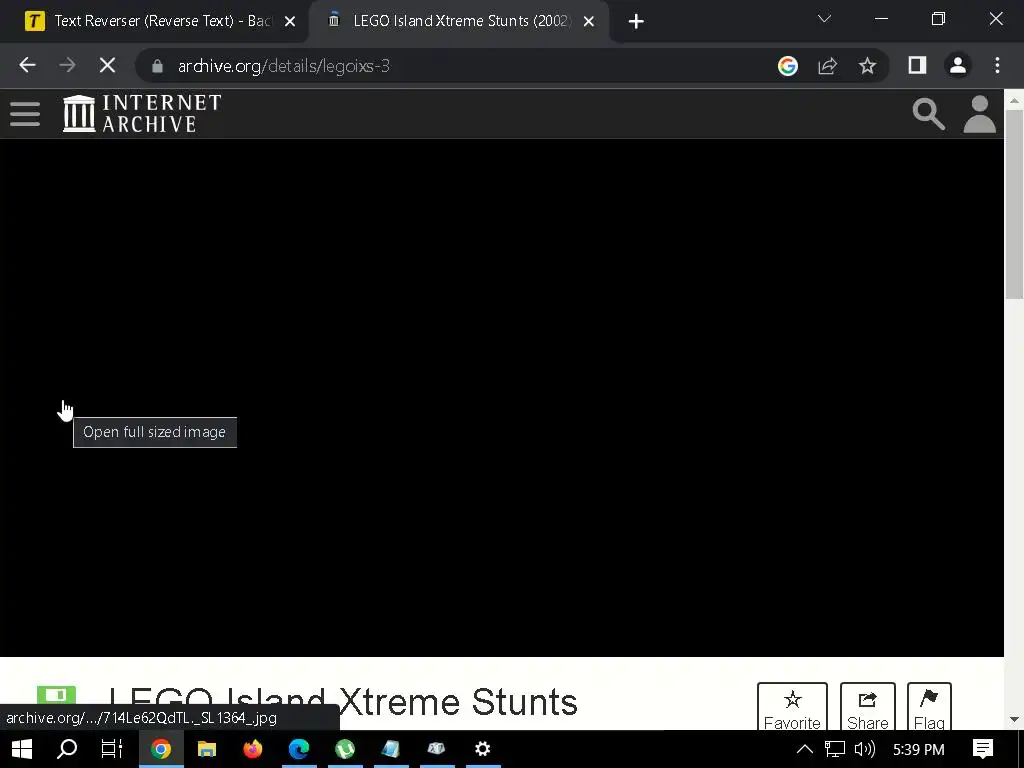This screenshot has width=1024, height=768.
Task: Open the Internet Archive user account icon
Action: click(x=980, y=114)
